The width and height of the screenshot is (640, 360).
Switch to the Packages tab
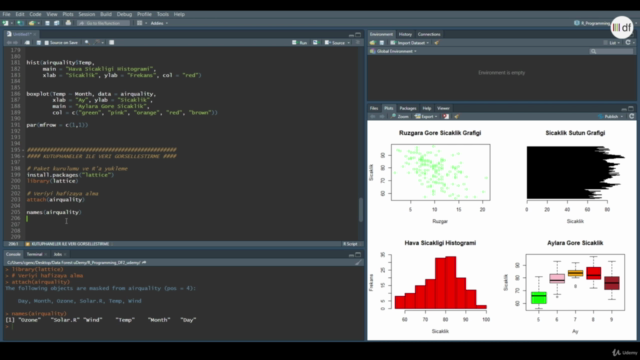(x=408, y=109)
